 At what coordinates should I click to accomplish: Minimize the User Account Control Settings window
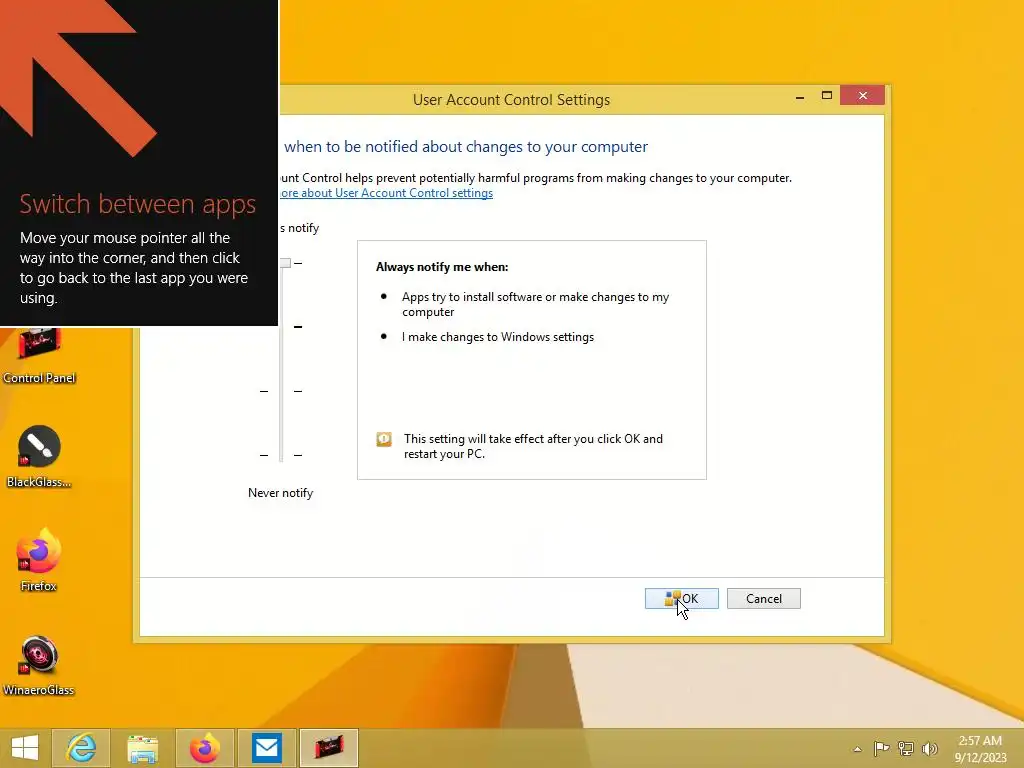799,96
